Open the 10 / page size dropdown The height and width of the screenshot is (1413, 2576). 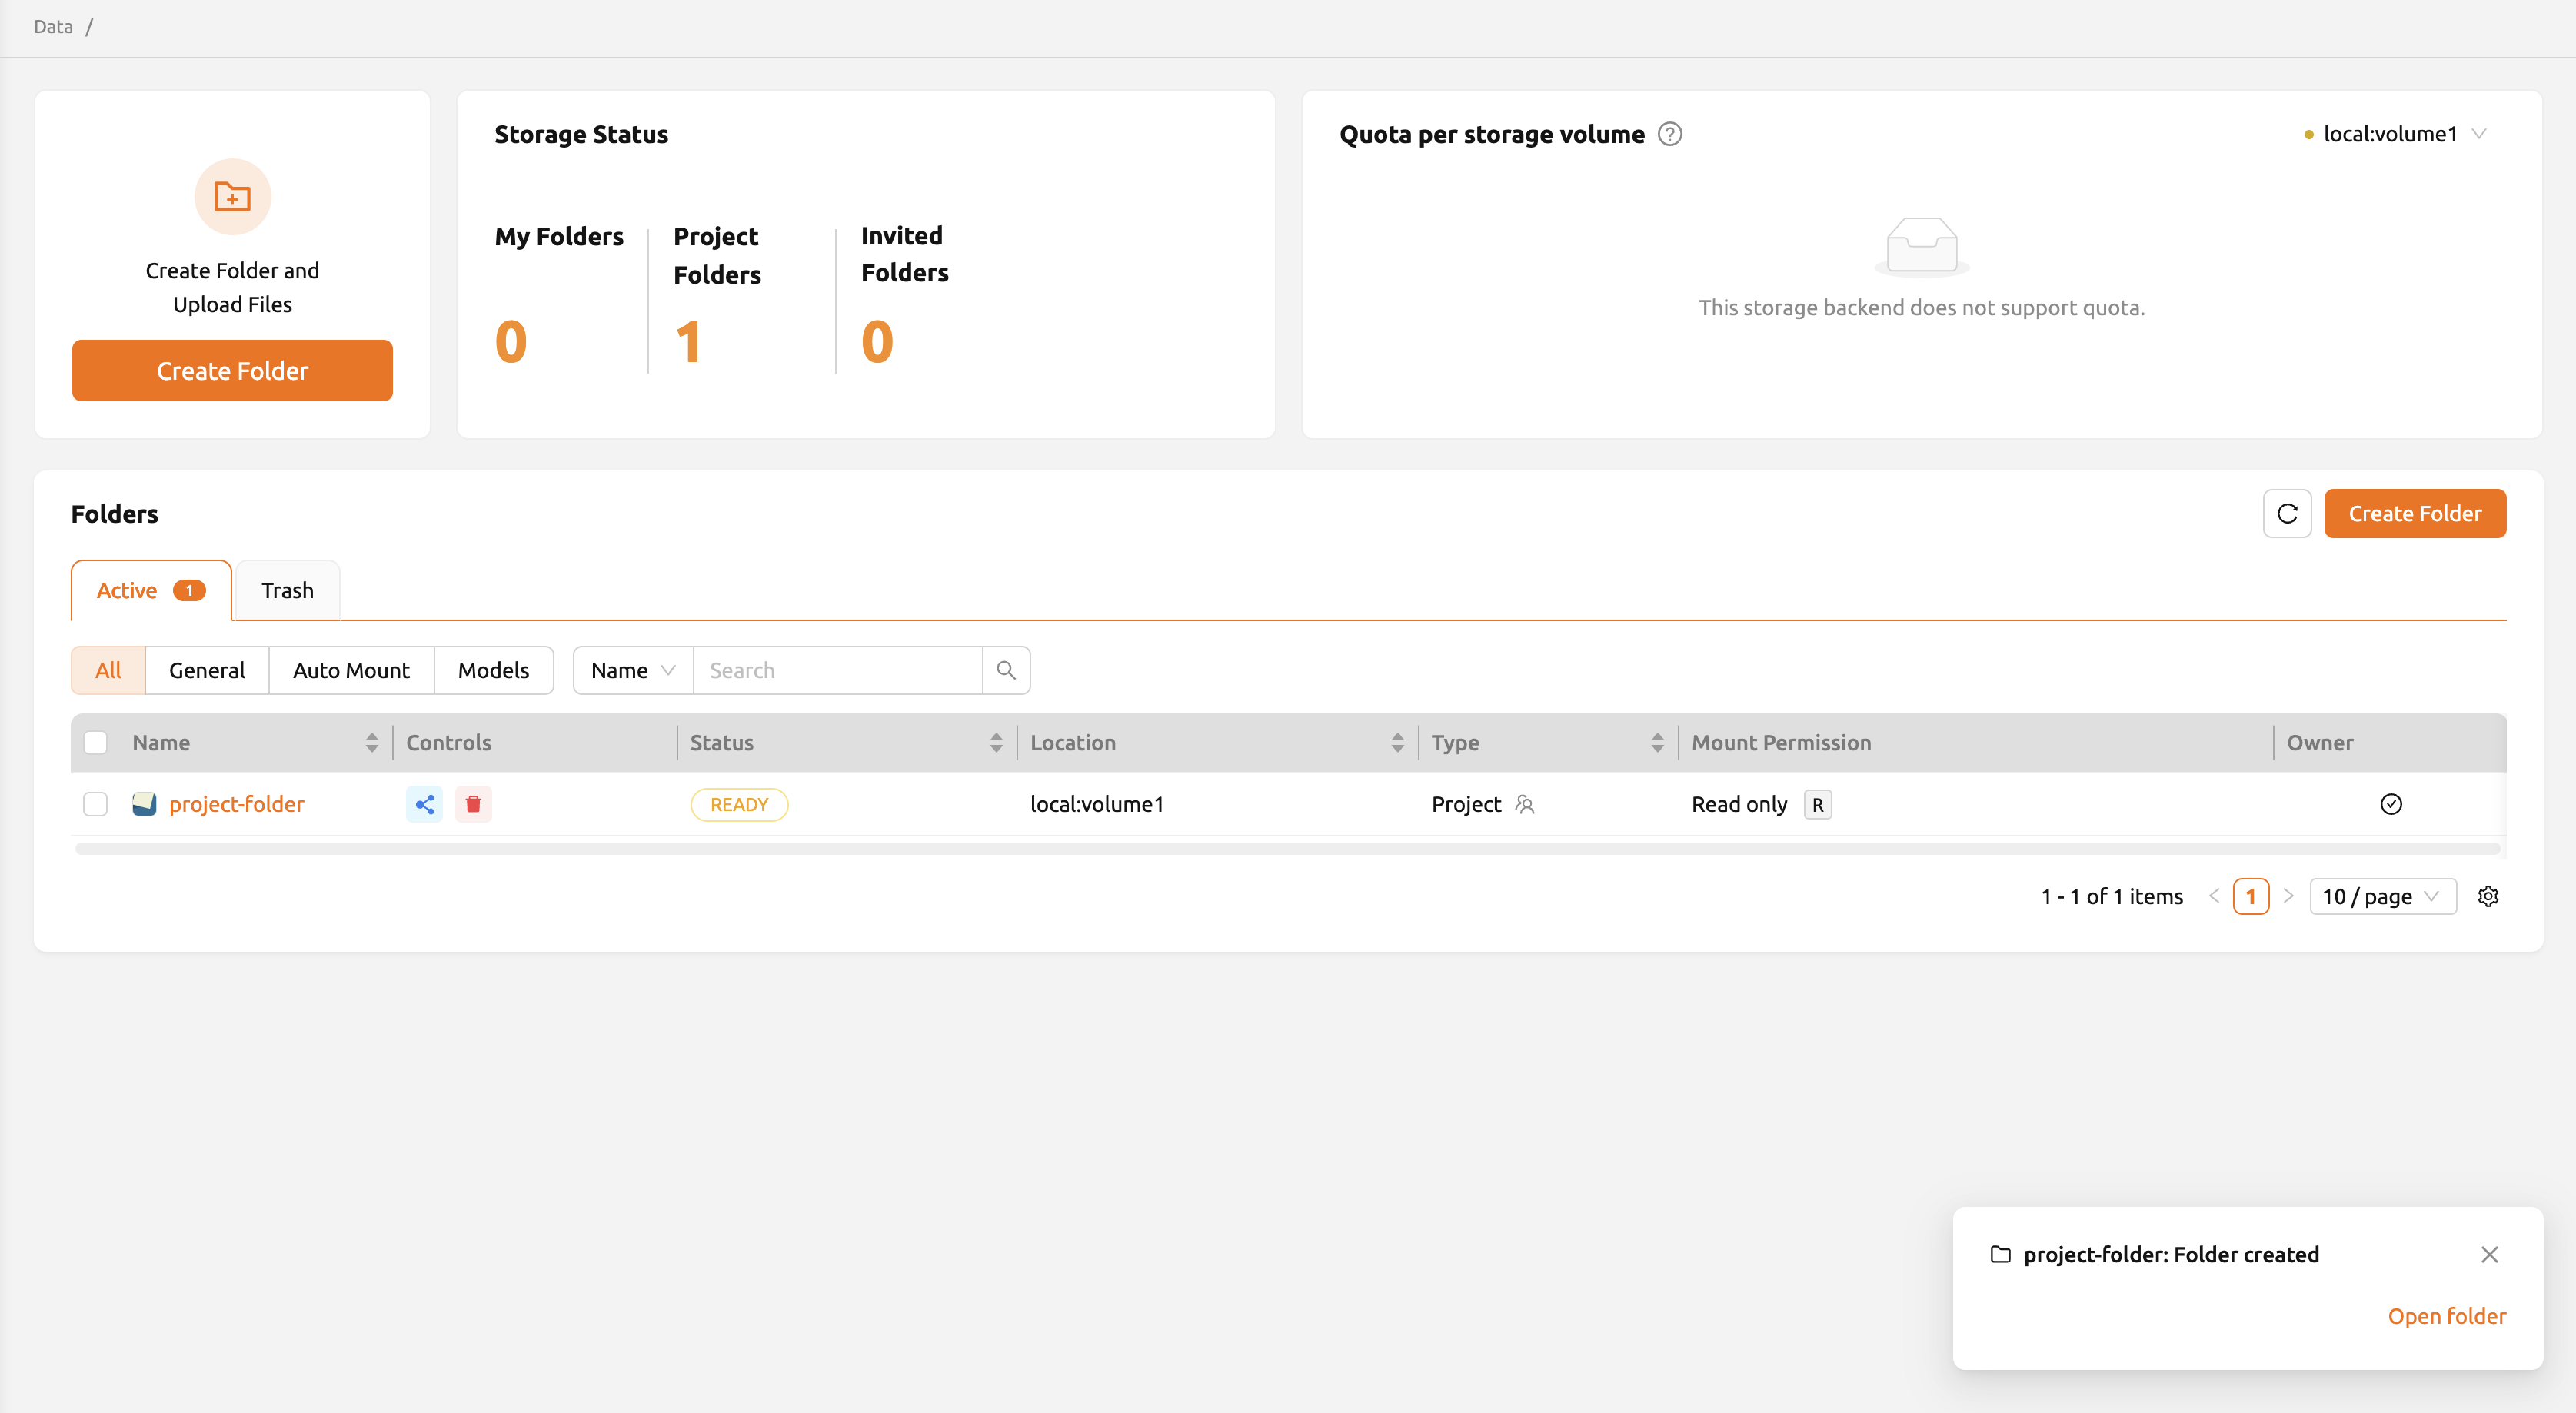(2382, 896)
